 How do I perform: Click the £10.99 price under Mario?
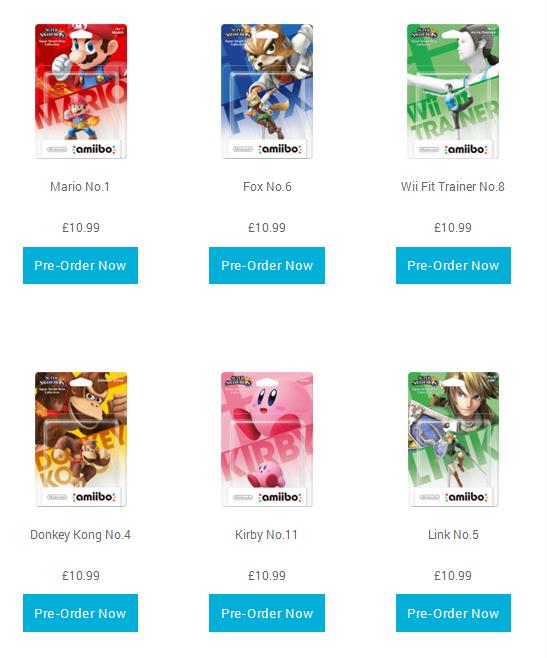point(81,227)
